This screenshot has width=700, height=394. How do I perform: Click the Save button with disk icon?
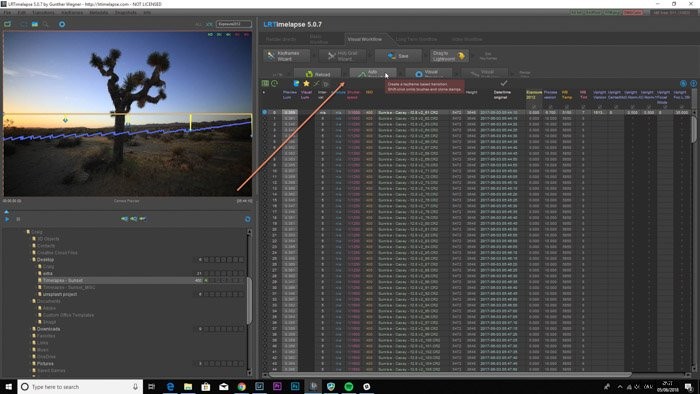pos(398,56)
